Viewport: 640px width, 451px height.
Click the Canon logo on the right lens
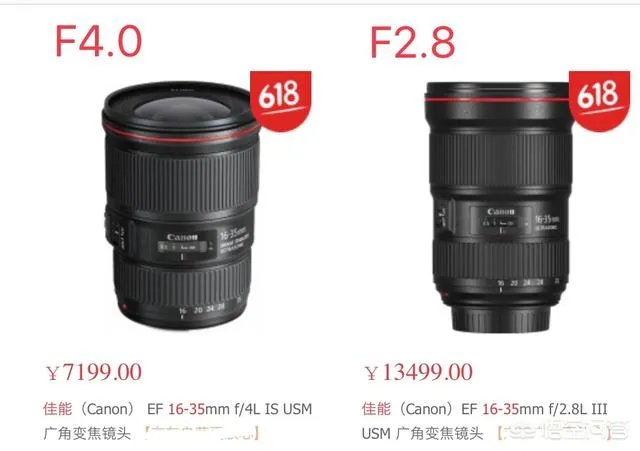point(501,211)
